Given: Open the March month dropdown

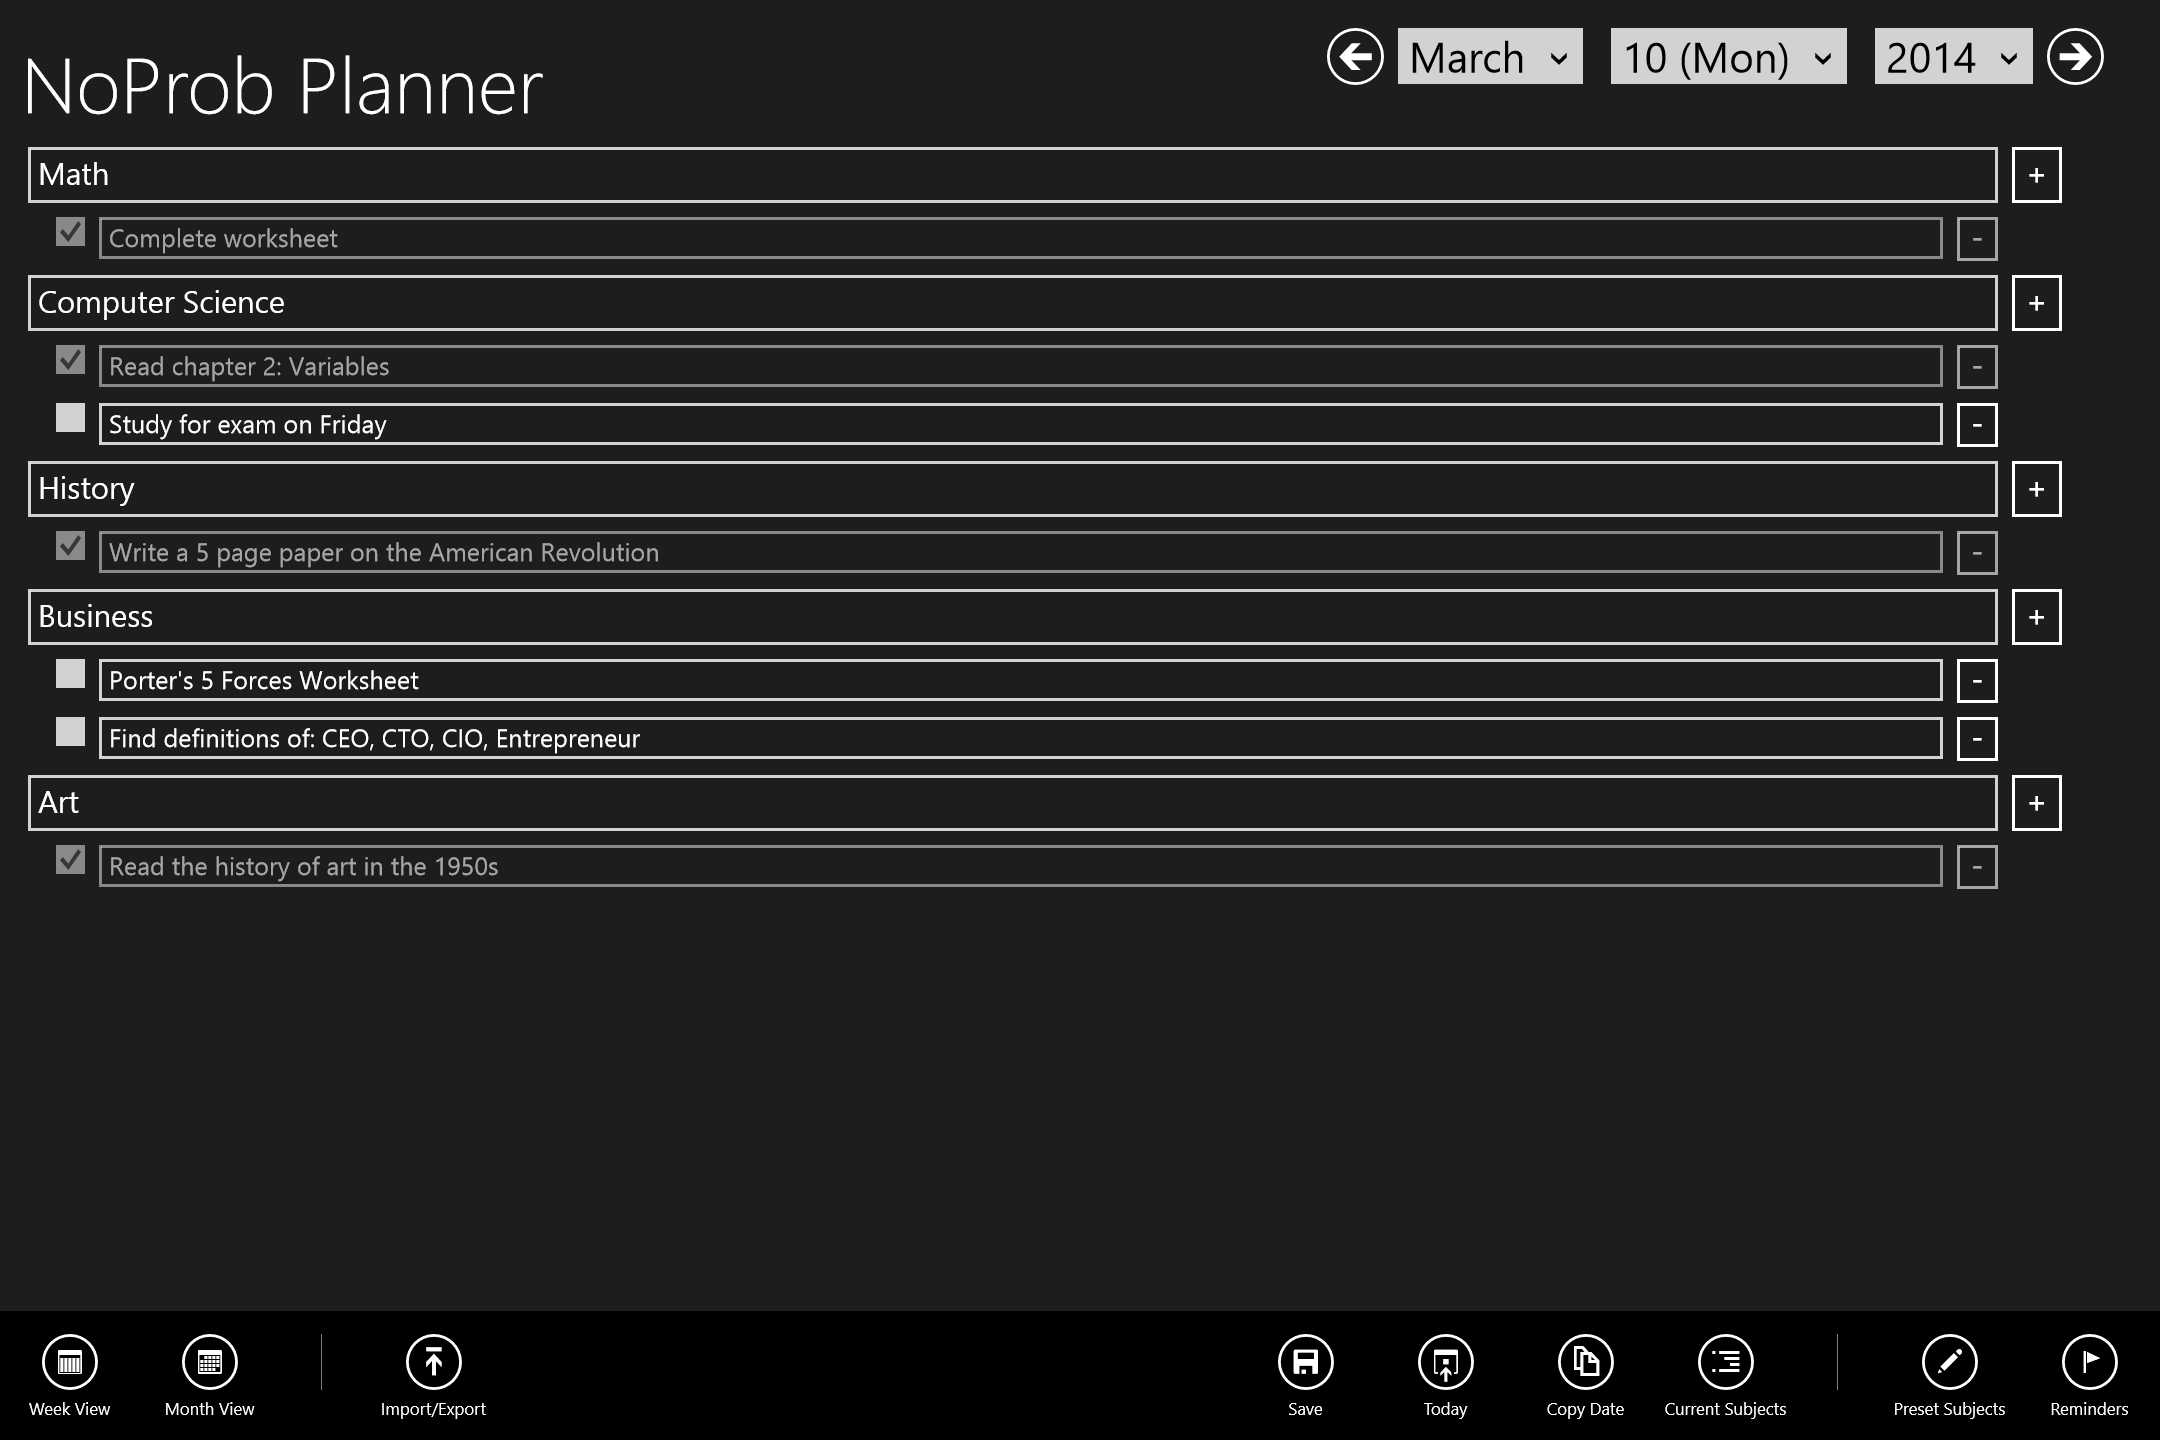Looking at the screenshot, I should pyautogui.click(x=1489, y=57).
